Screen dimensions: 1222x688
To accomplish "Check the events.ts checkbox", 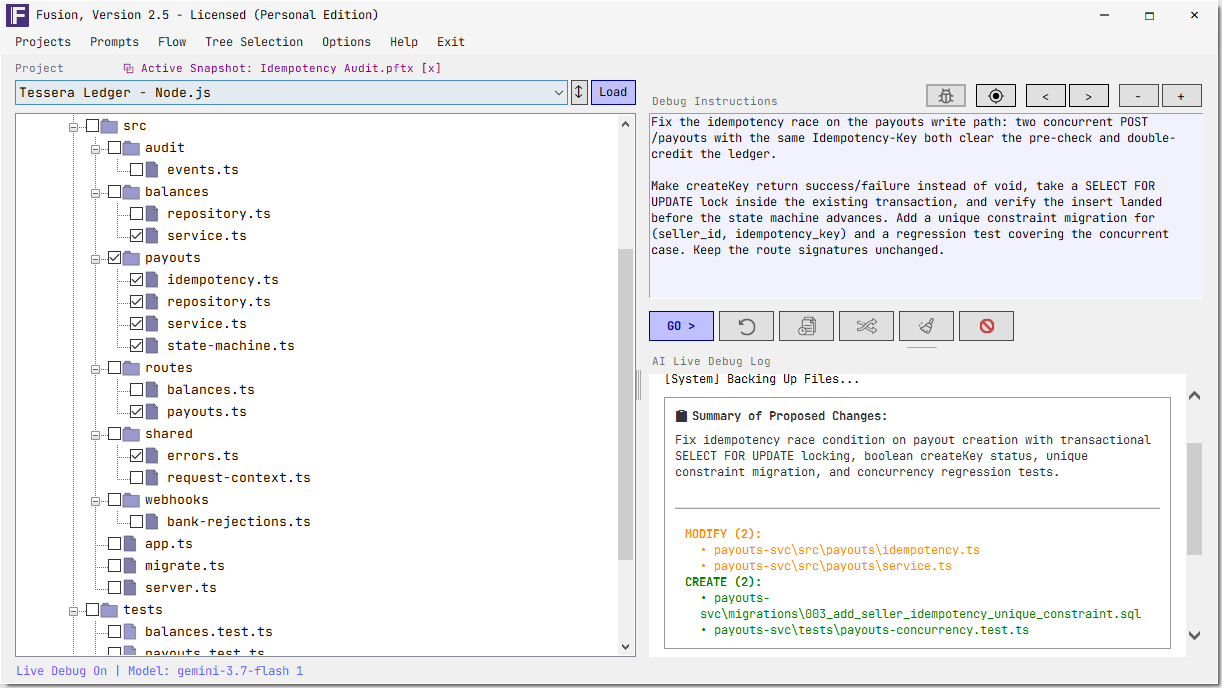I will 136,170.
